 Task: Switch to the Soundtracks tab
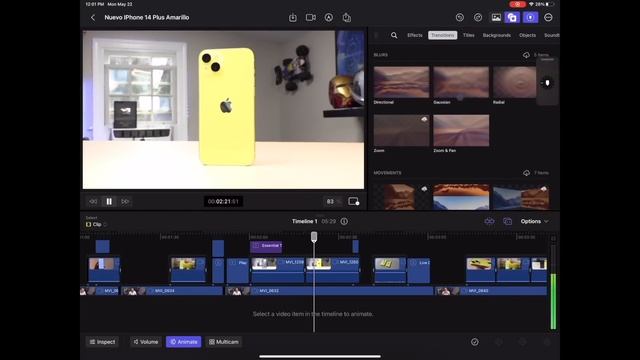551,36
